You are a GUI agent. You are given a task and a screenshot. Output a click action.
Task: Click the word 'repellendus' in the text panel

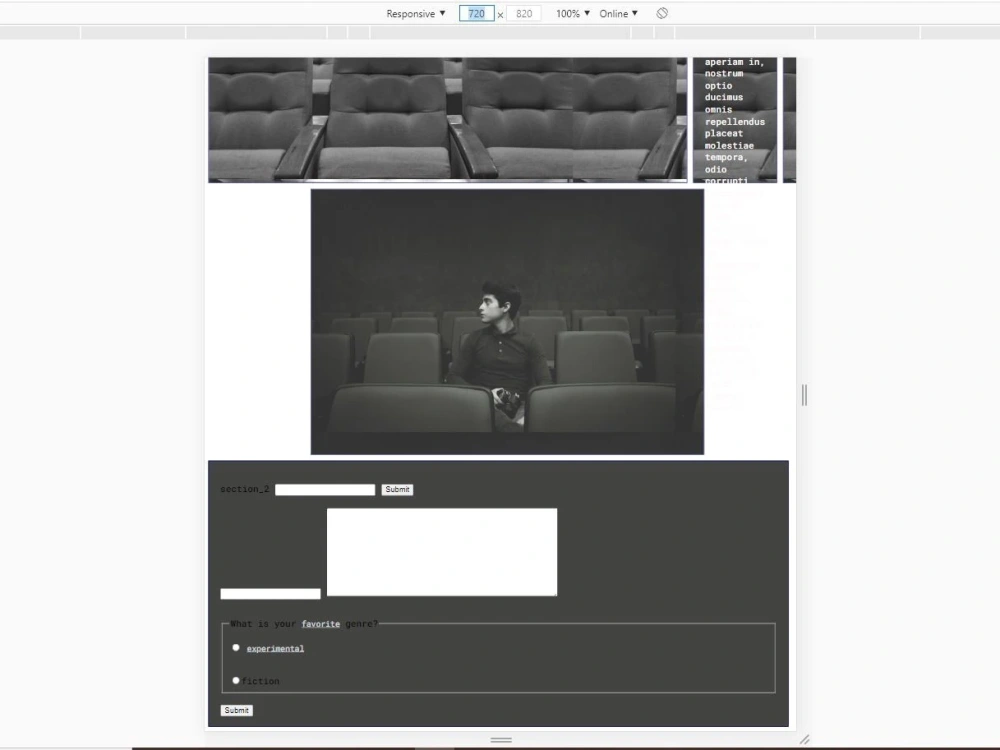[x=735, y=121]
